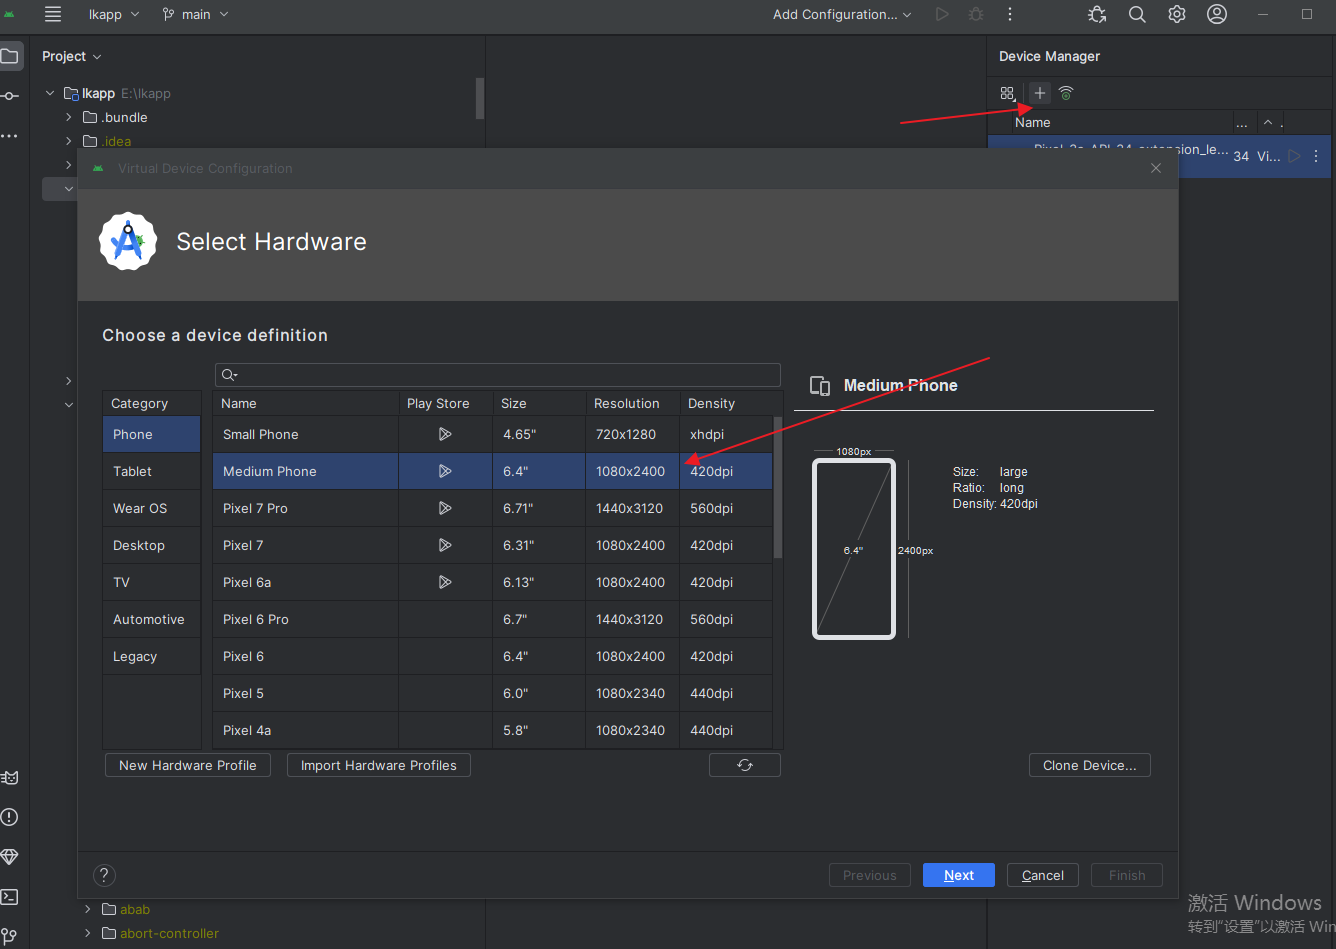Expand the Add Configuration dropdown
The height and width of the screenshot is (949, 1336).
(842, 14)
